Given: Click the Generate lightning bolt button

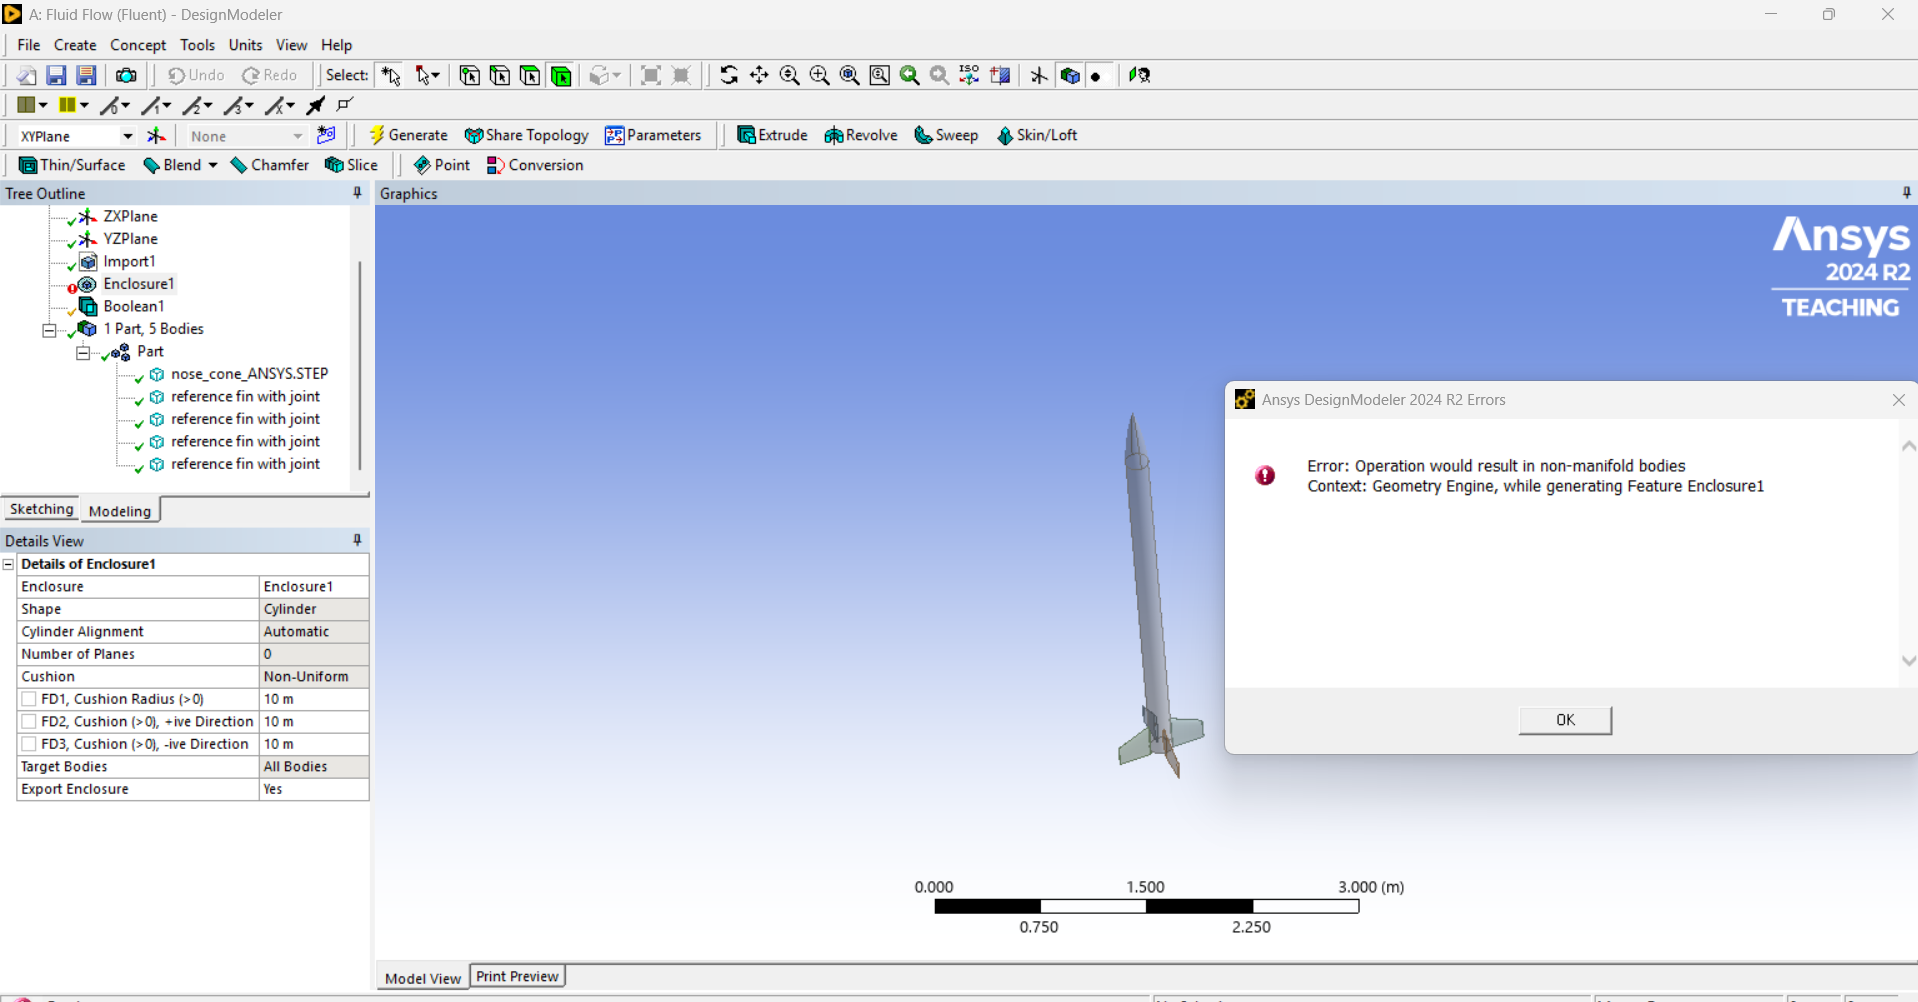Looking at the screenshot, I should tap(408, 135).
